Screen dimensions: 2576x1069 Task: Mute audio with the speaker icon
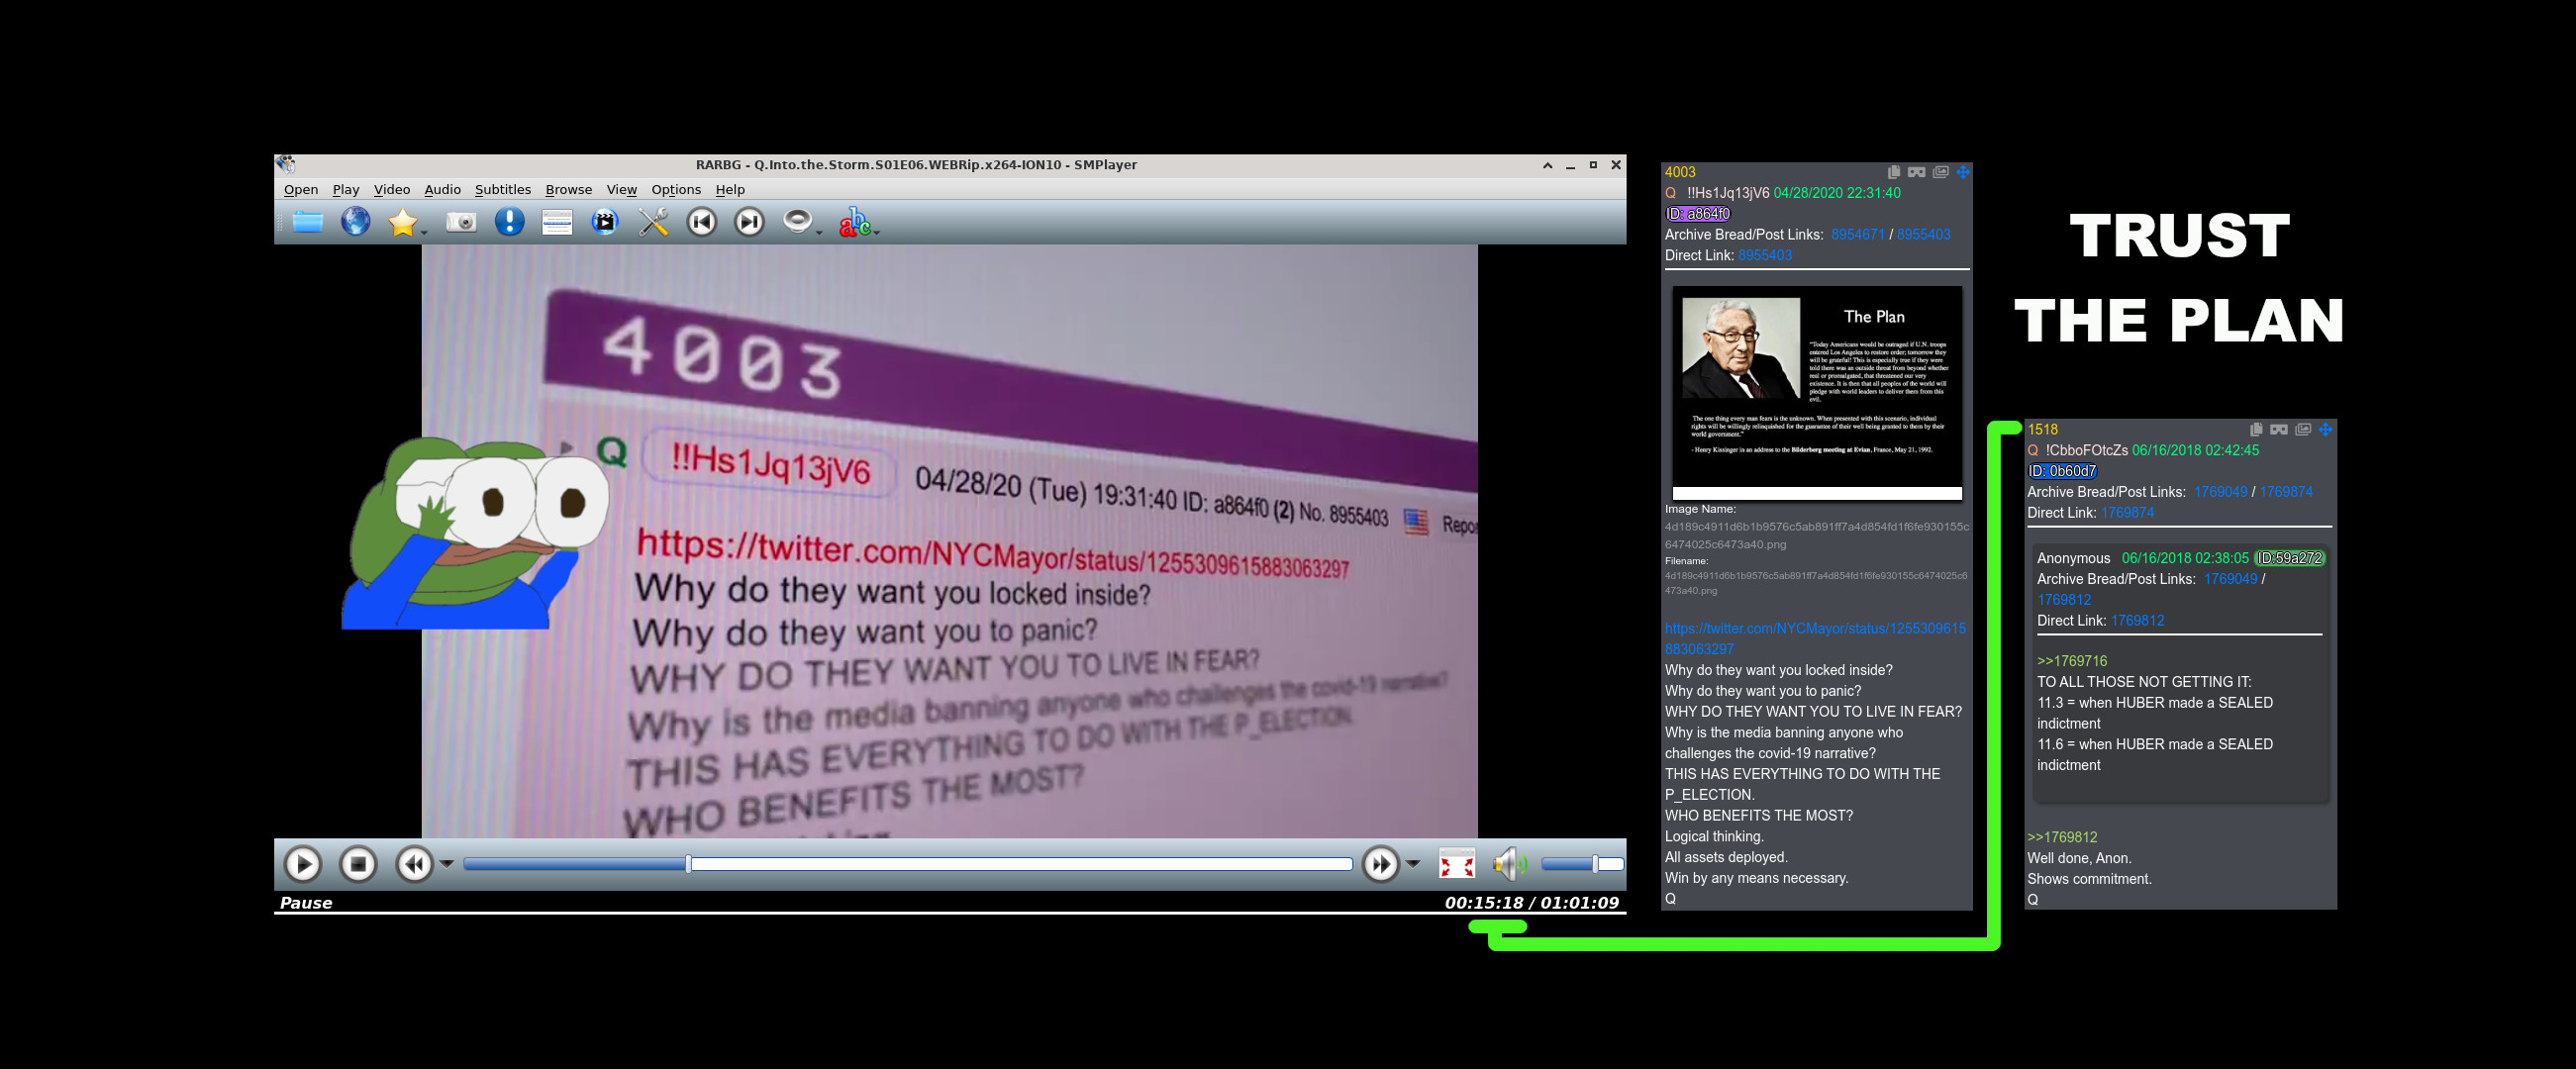[1510, 864]
